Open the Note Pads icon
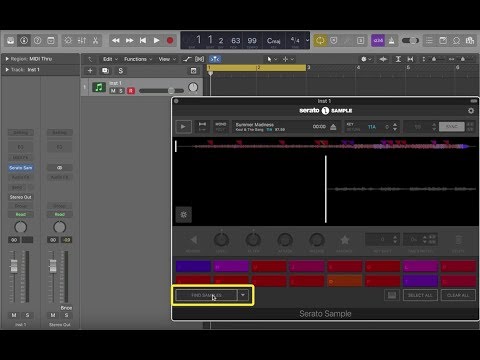The width and height of the screenshot is (480, 360). [x=443, y=41]
